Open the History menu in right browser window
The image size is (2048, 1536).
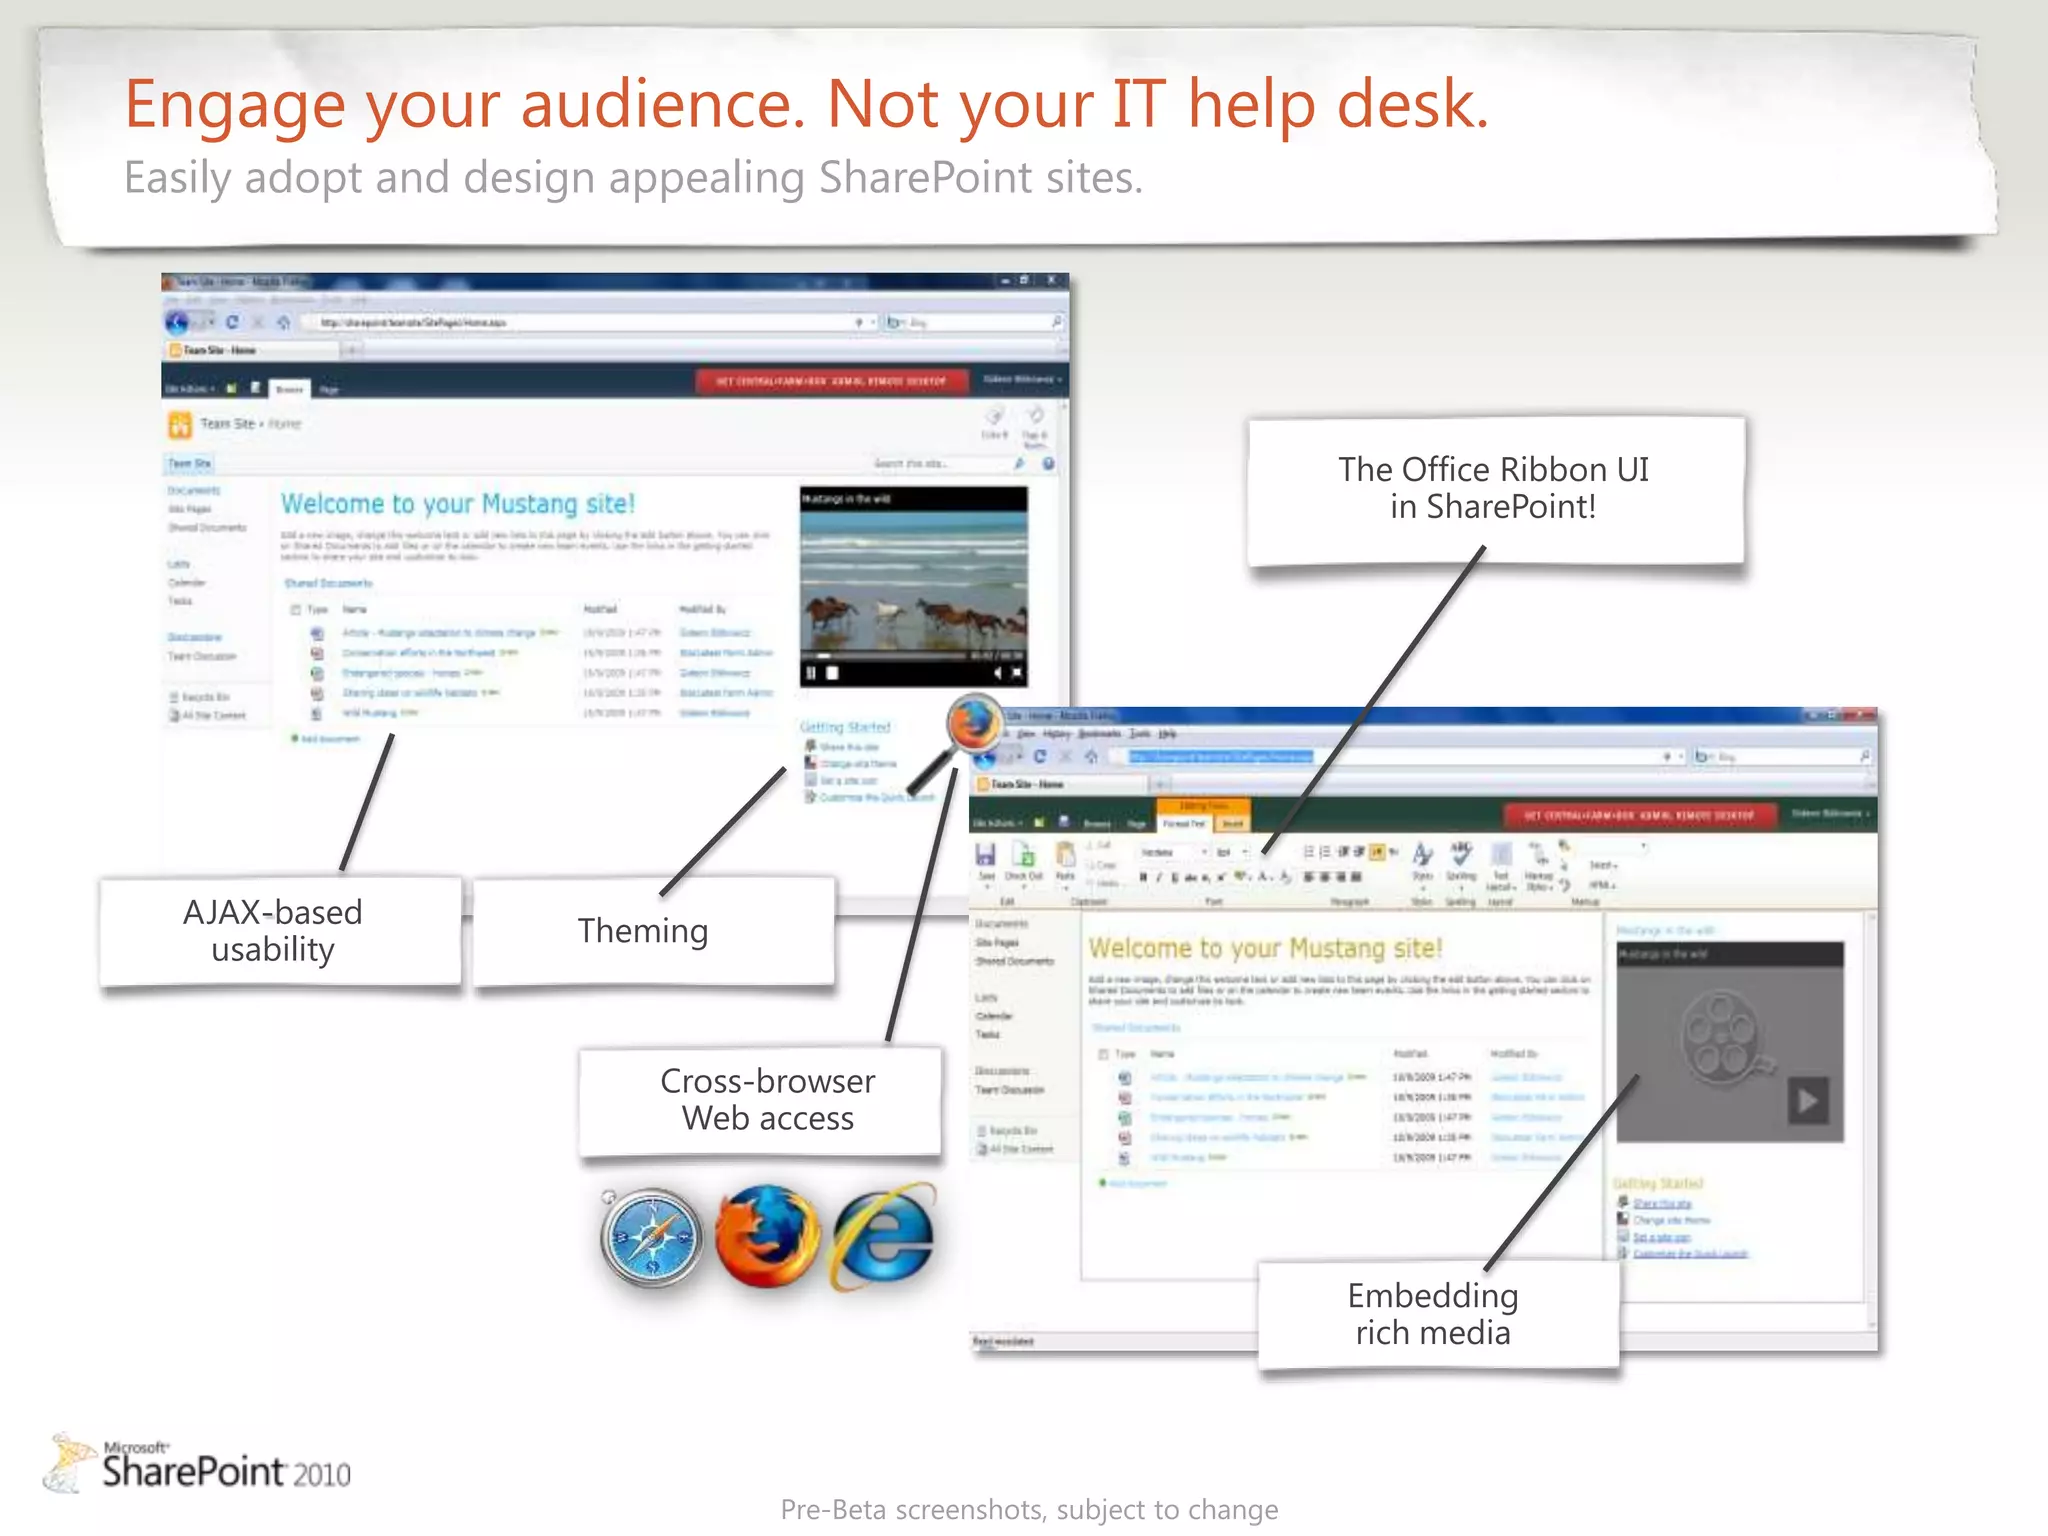tap(1056, 734)
